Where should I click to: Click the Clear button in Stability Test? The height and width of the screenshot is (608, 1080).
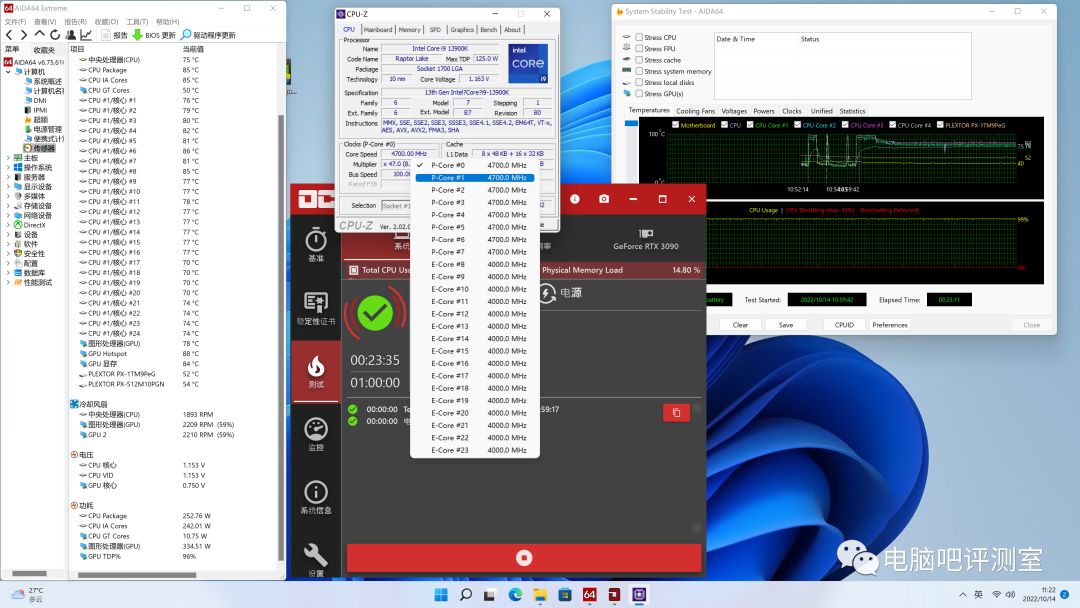740,325
